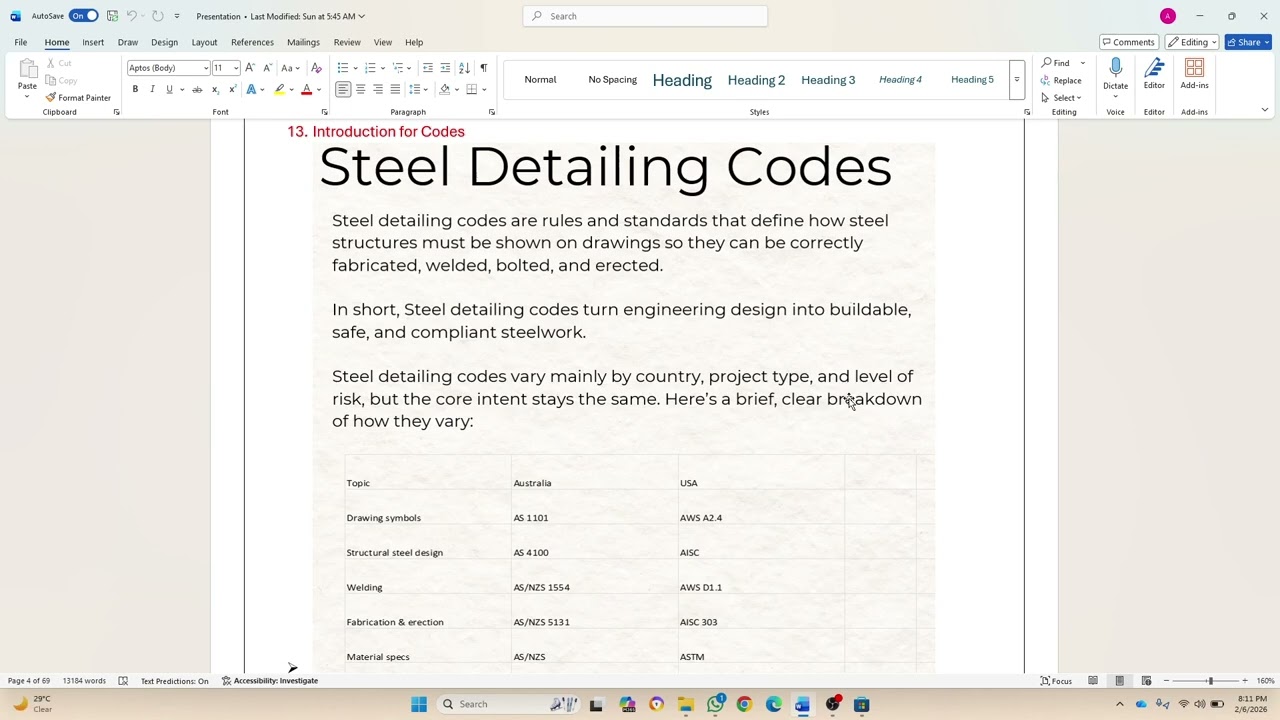
Task: Open the File menu
Action: click(20, 42)
